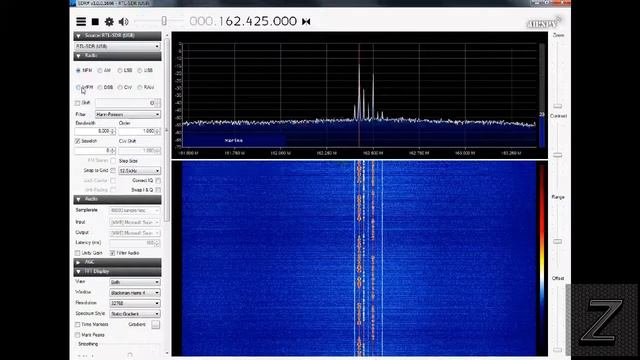The image size is (640, 360).
Task: Mute audio with the speaker icon
Action: [123, 22]
